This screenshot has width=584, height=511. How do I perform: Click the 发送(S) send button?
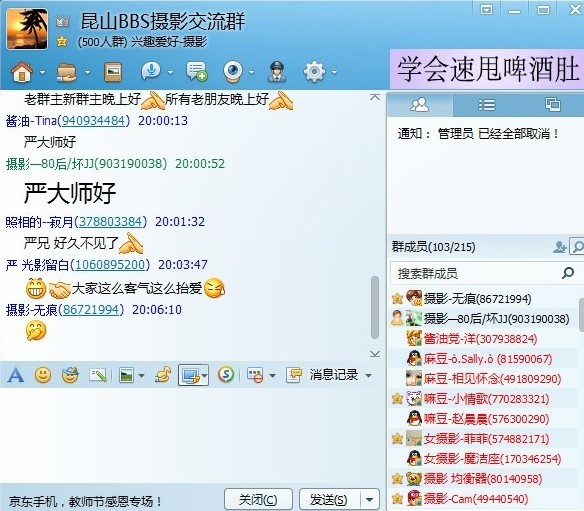click(330, 499)
